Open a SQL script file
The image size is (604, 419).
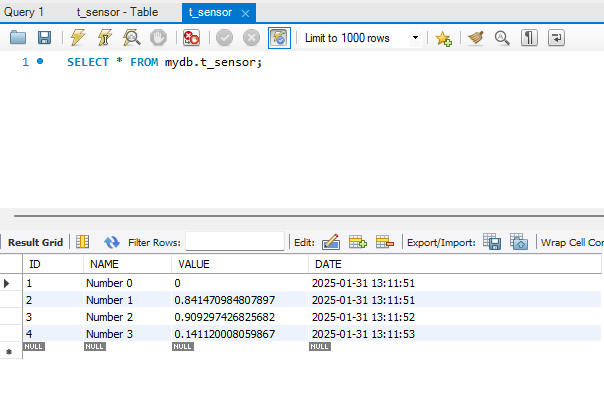(18, 38)
